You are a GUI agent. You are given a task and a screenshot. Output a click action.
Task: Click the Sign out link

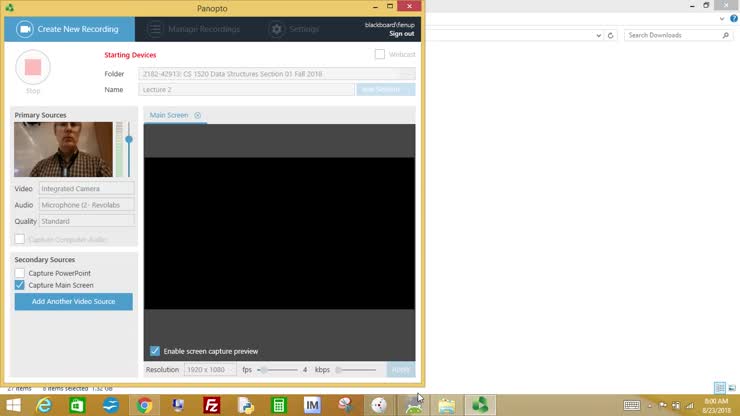[401, 34]
